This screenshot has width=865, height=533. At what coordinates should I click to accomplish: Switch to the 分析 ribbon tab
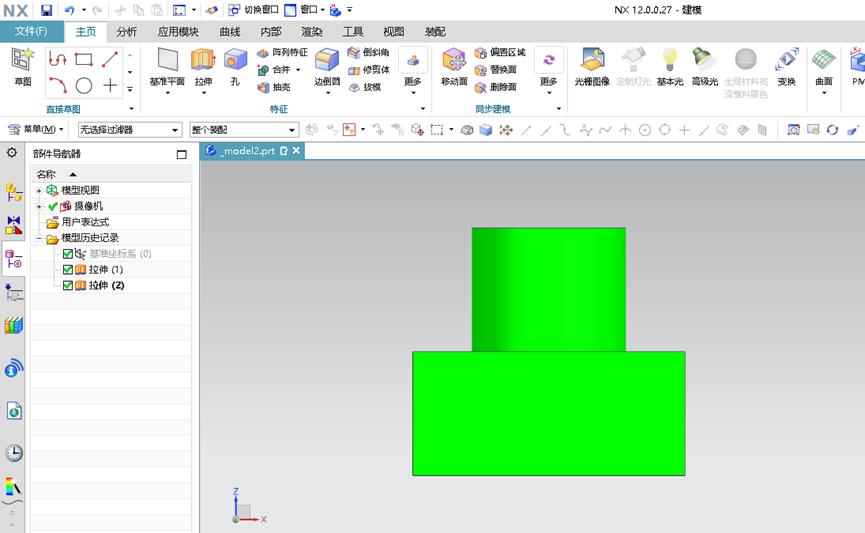[x=126, y=32]
